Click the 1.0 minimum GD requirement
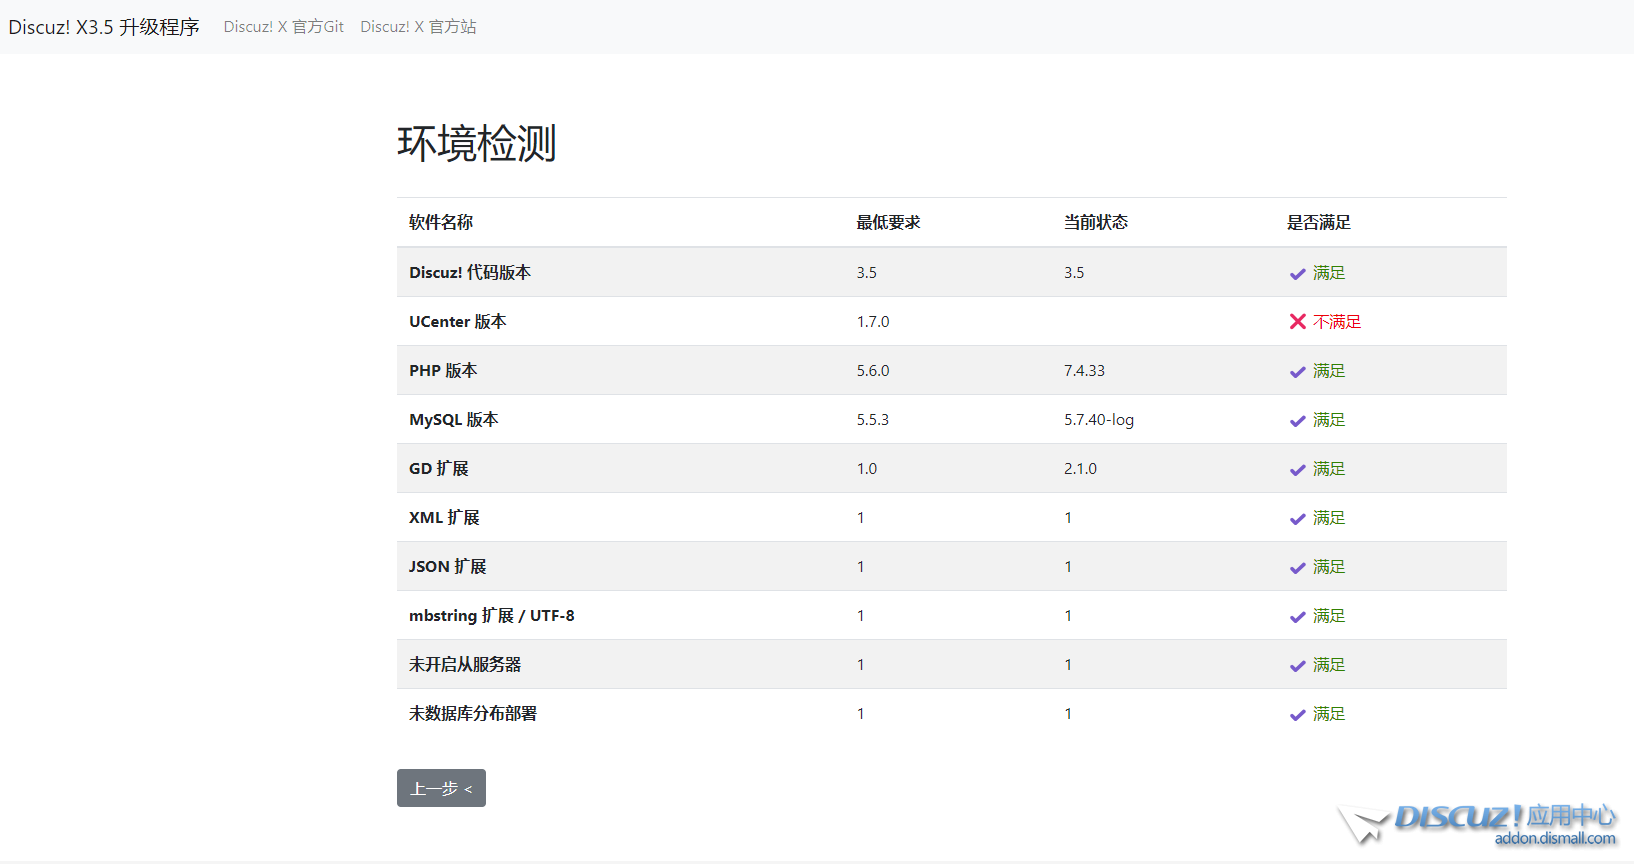 click(x=867, y=469)
